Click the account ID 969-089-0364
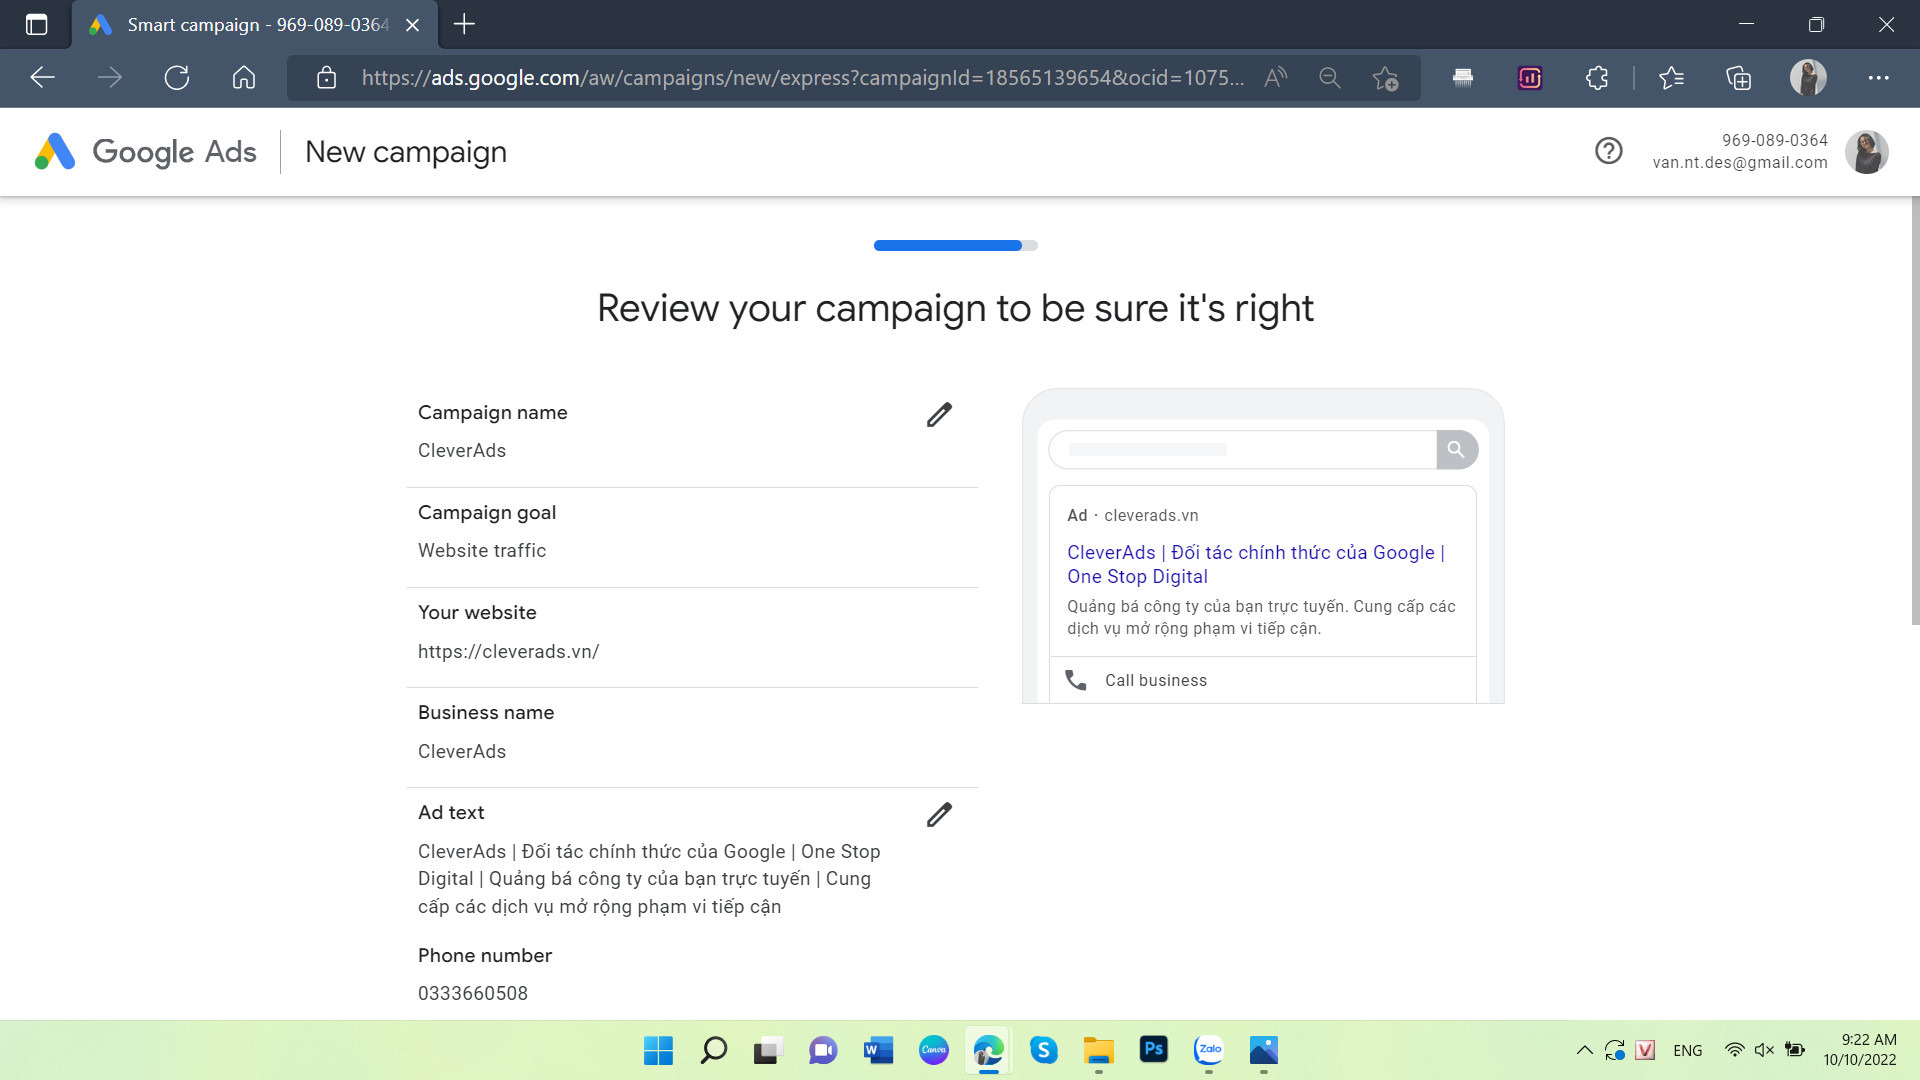This screenshot has width=1920, height=1080. coord(1774,141)
